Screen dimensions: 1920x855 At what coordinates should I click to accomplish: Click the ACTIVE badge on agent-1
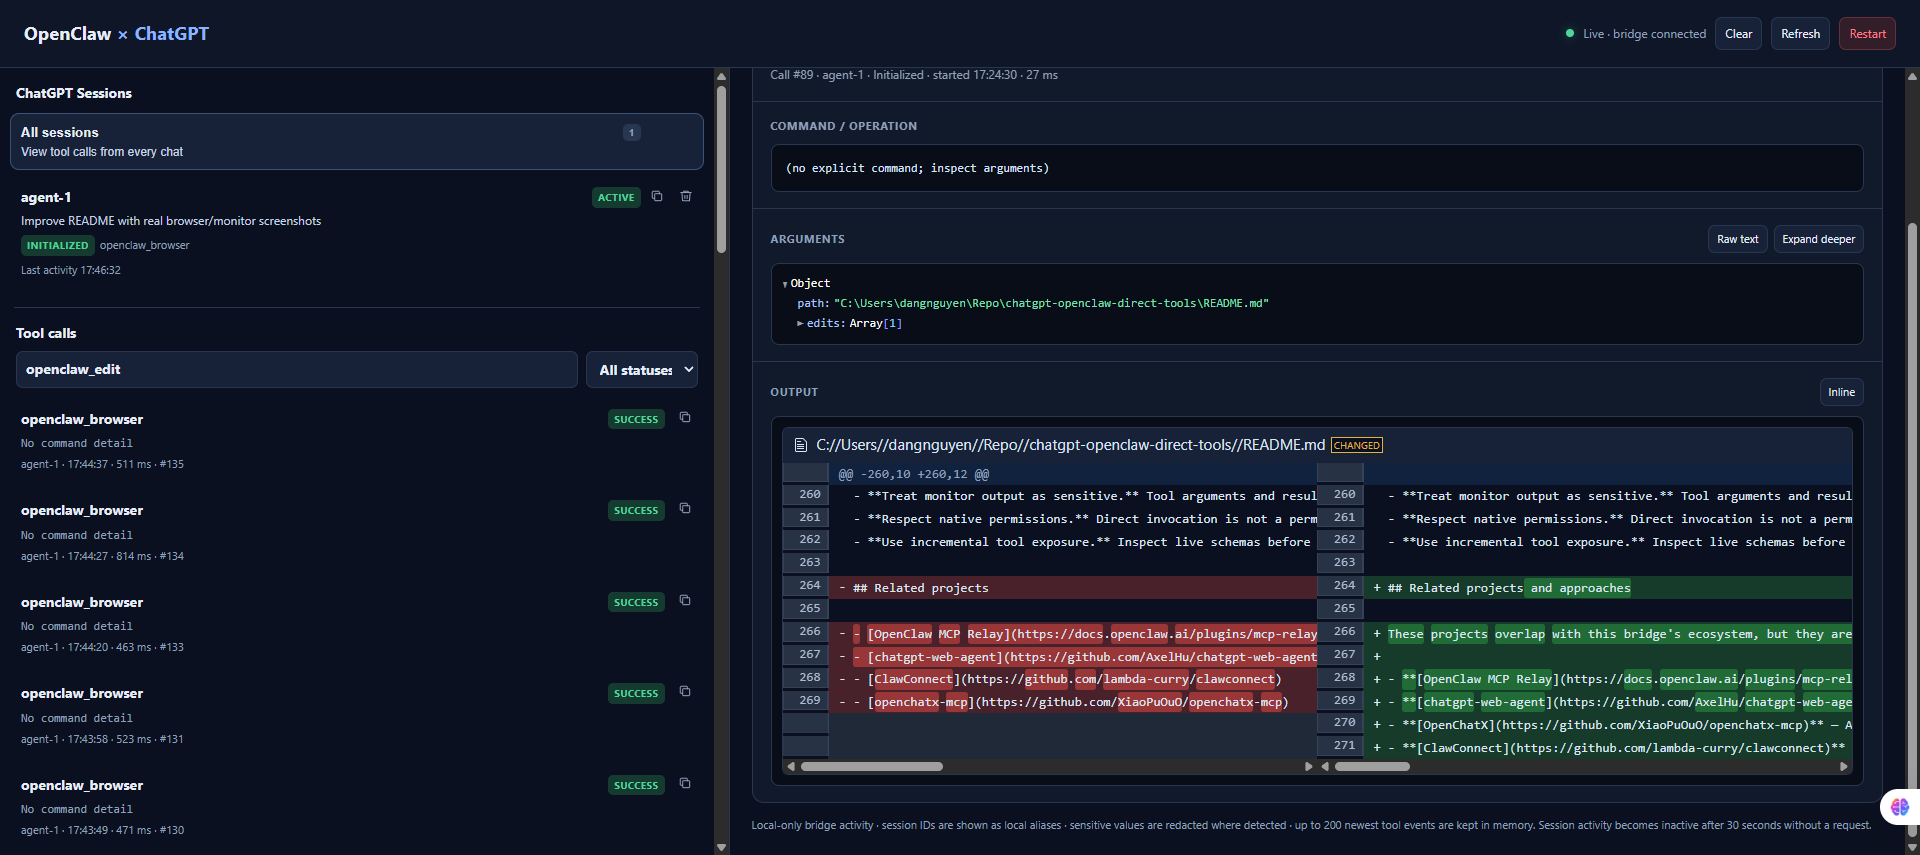616,197
